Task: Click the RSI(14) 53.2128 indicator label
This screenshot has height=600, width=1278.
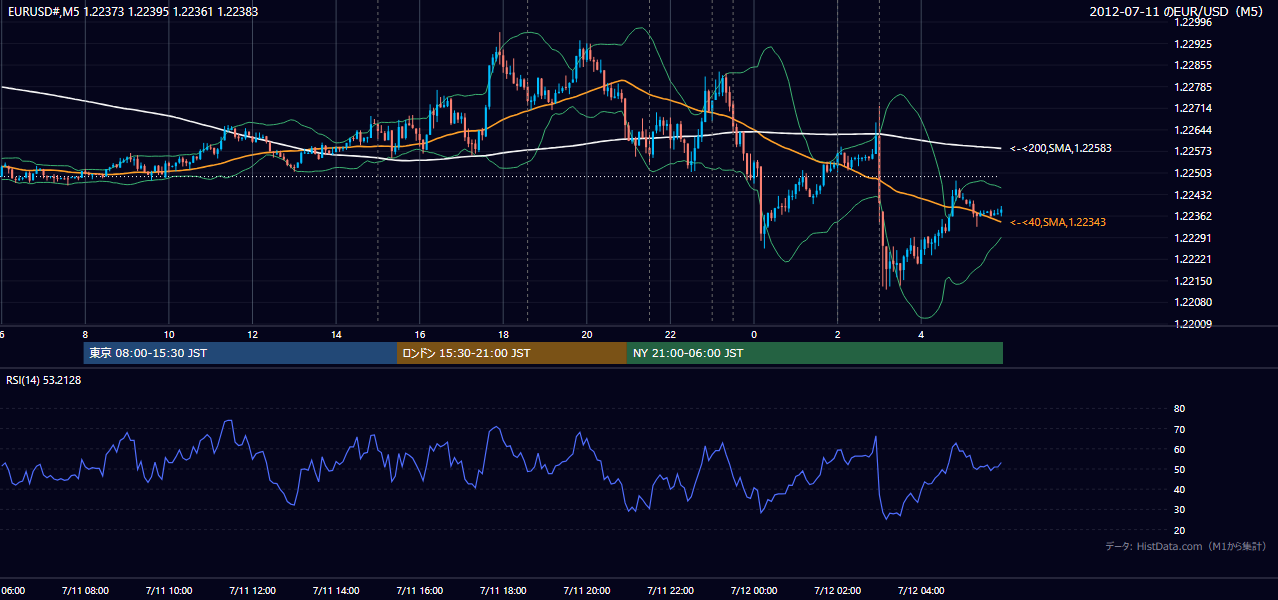Action: (44, 380)
